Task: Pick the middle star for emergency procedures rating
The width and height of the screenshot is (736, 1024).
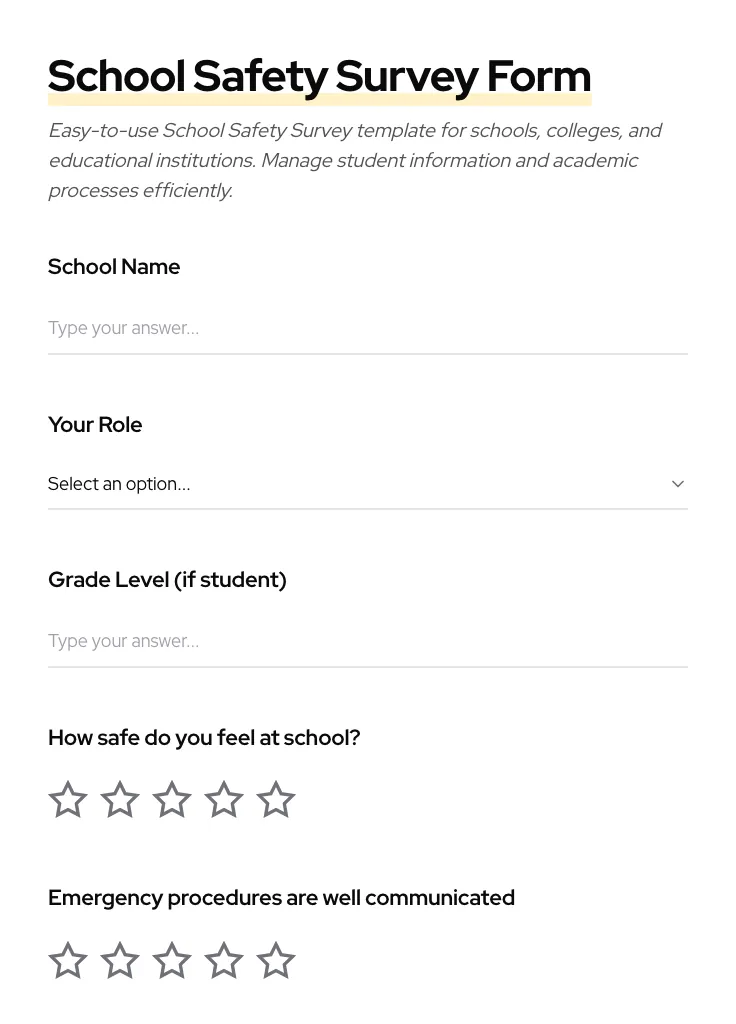Action: click(171, 960)
